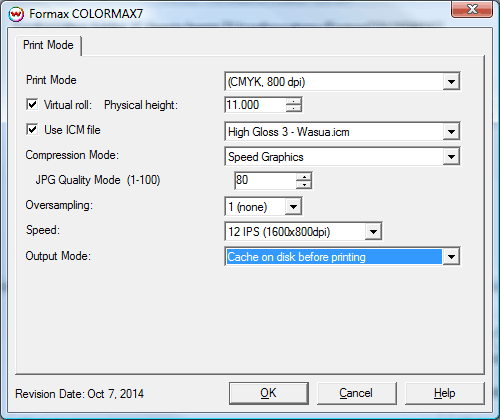Decrease JPG Quality with down arrow
The image size is (500, 420).
point(304,184)
